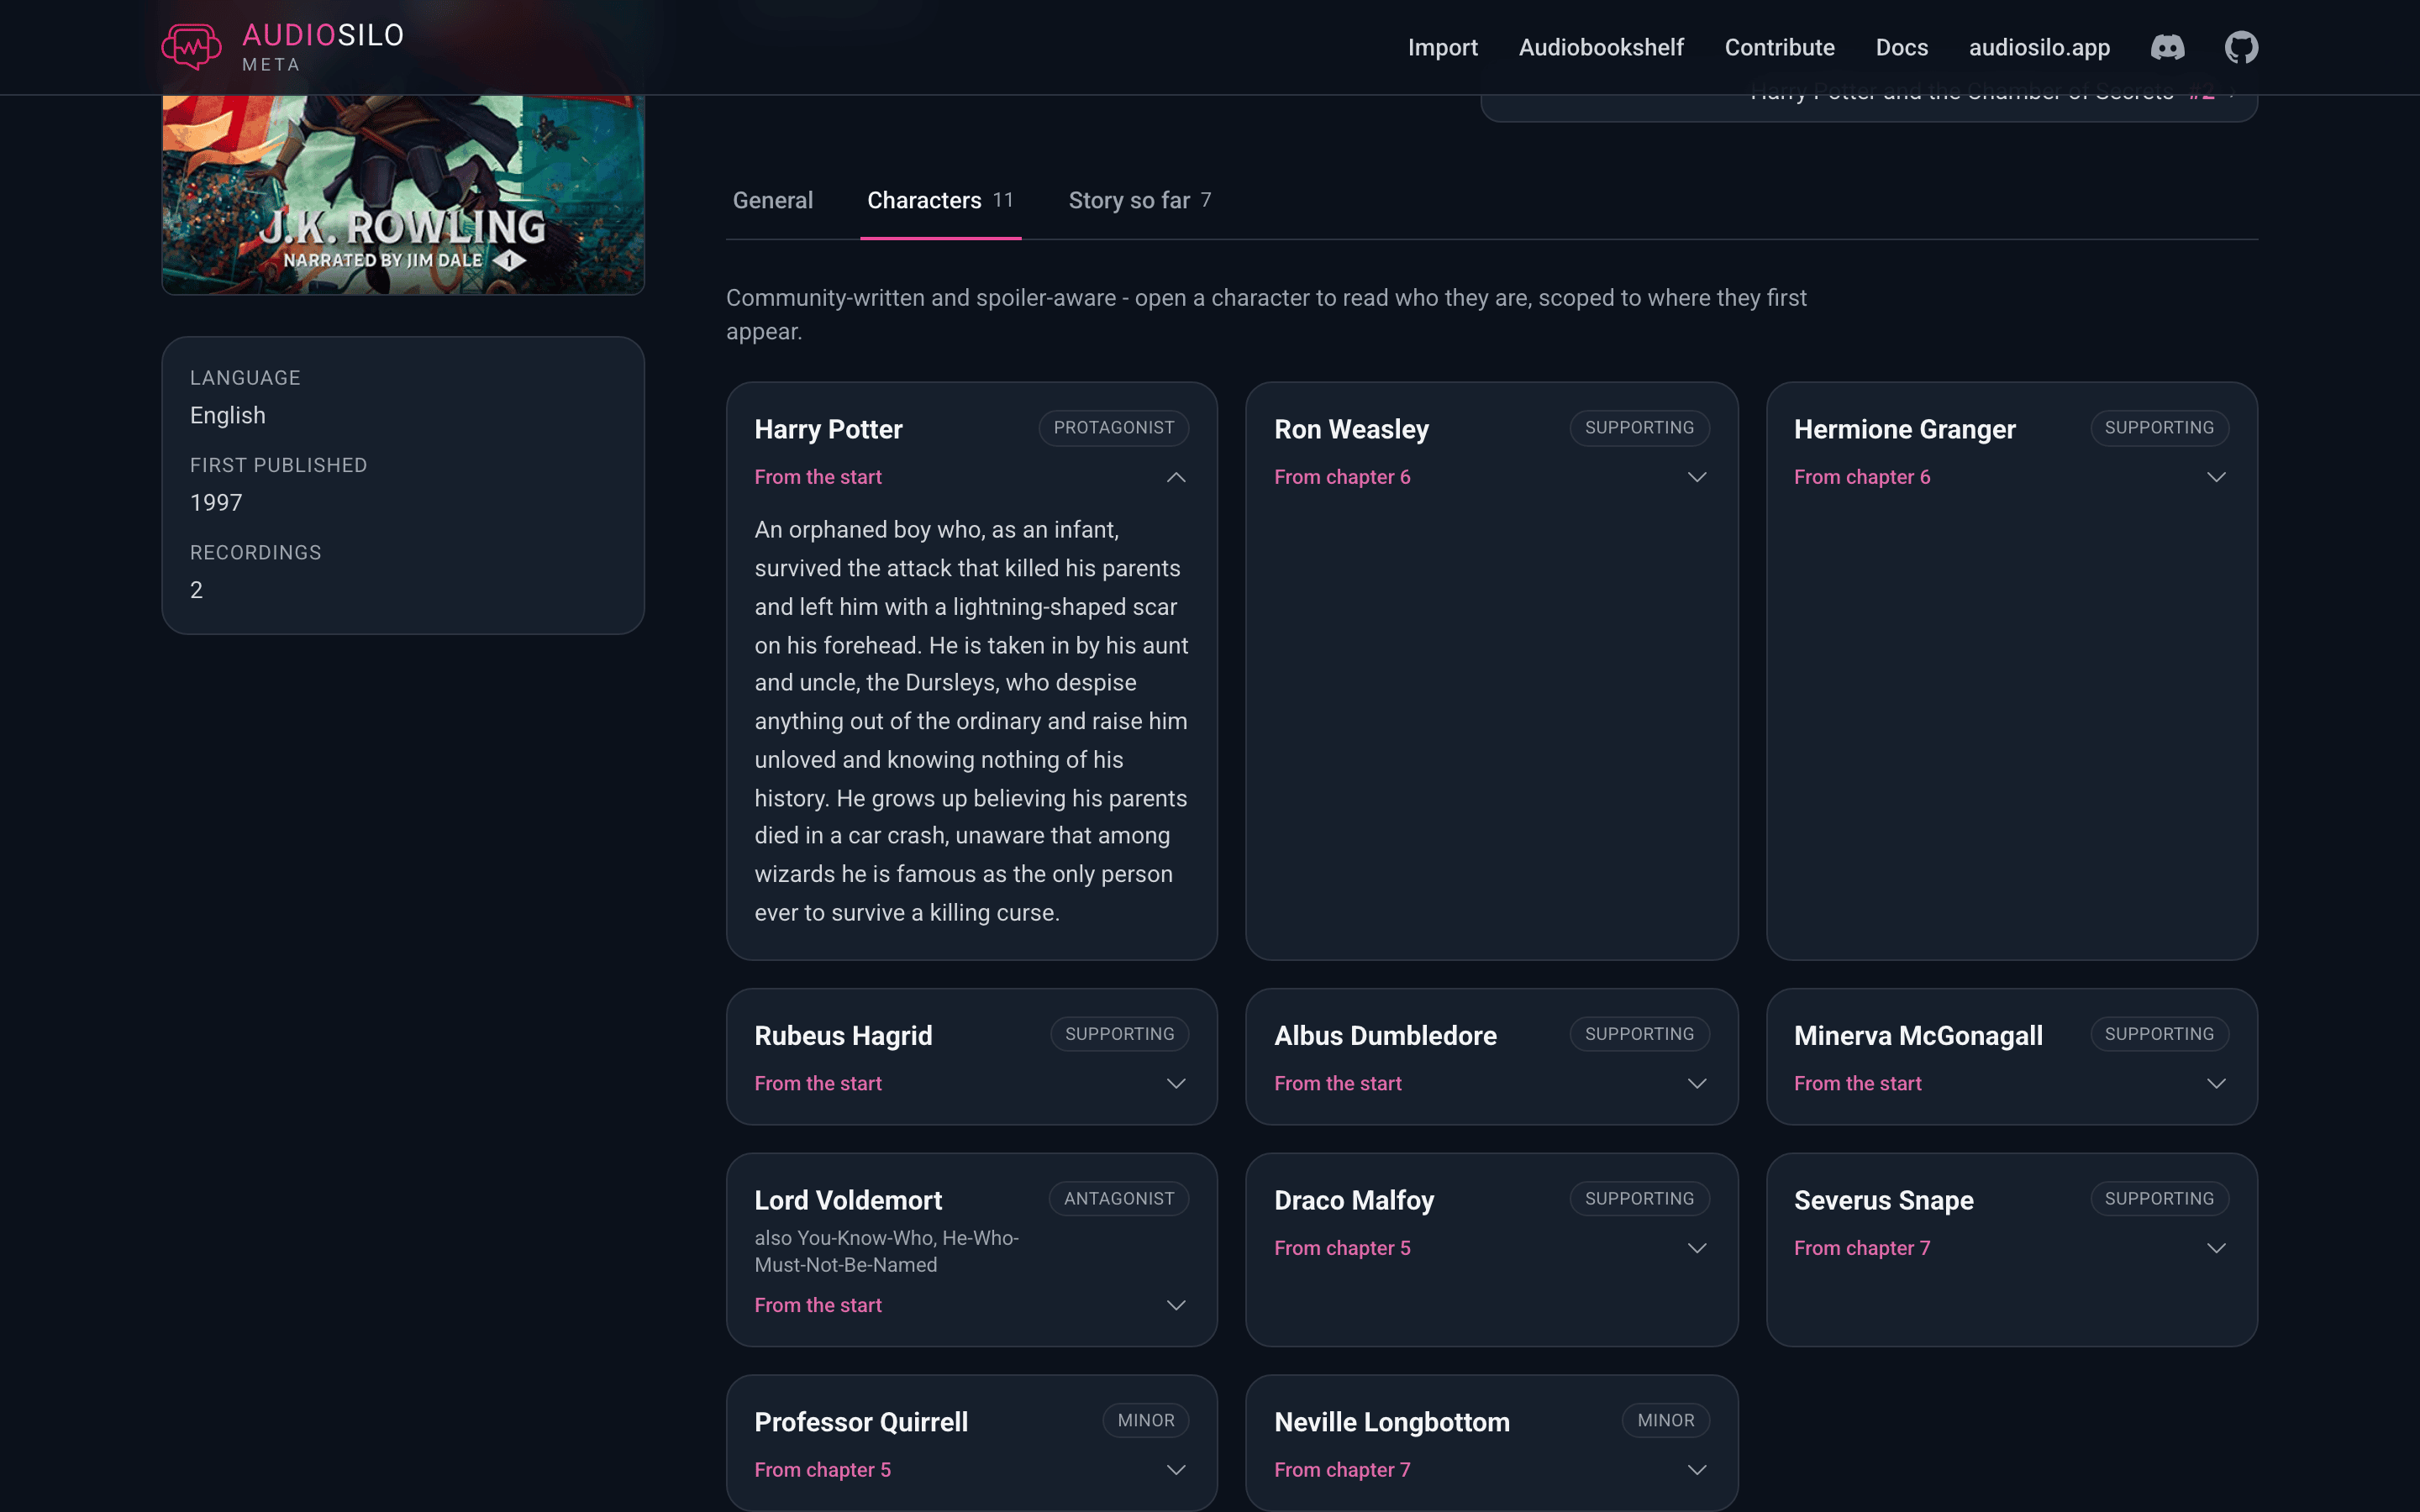This screenshot has height=1512, width=2420.
Task: Open the Contribute page
Action: (1779, 47)
